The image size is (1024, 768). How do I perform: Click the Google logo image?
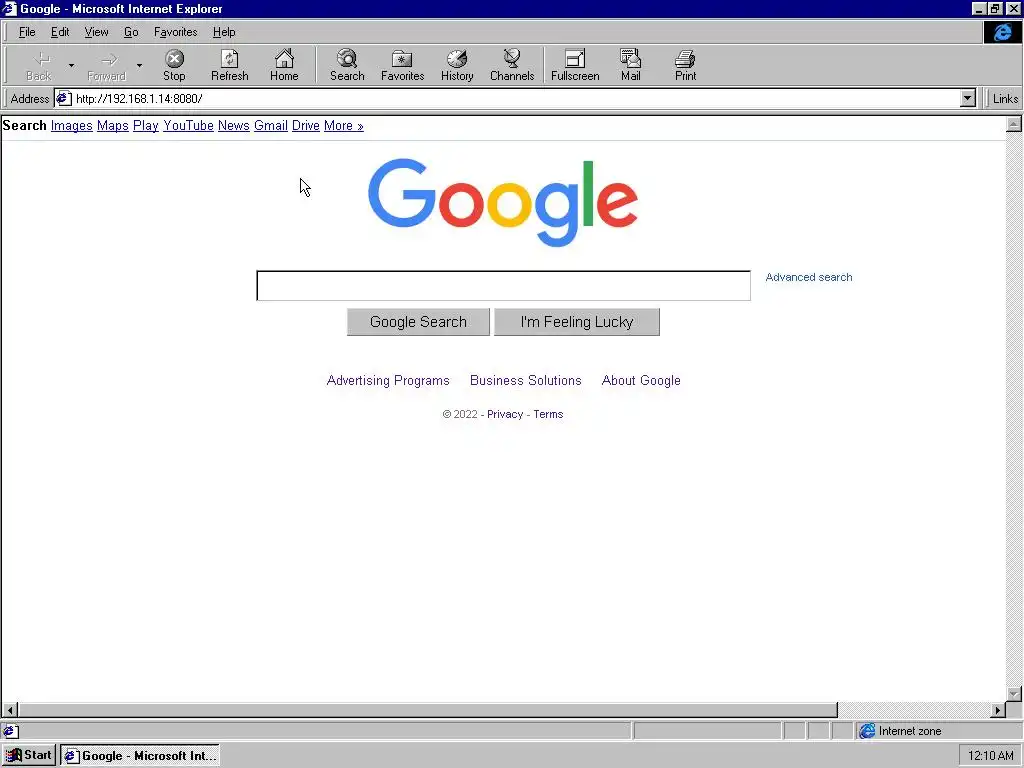coord(503,202)
